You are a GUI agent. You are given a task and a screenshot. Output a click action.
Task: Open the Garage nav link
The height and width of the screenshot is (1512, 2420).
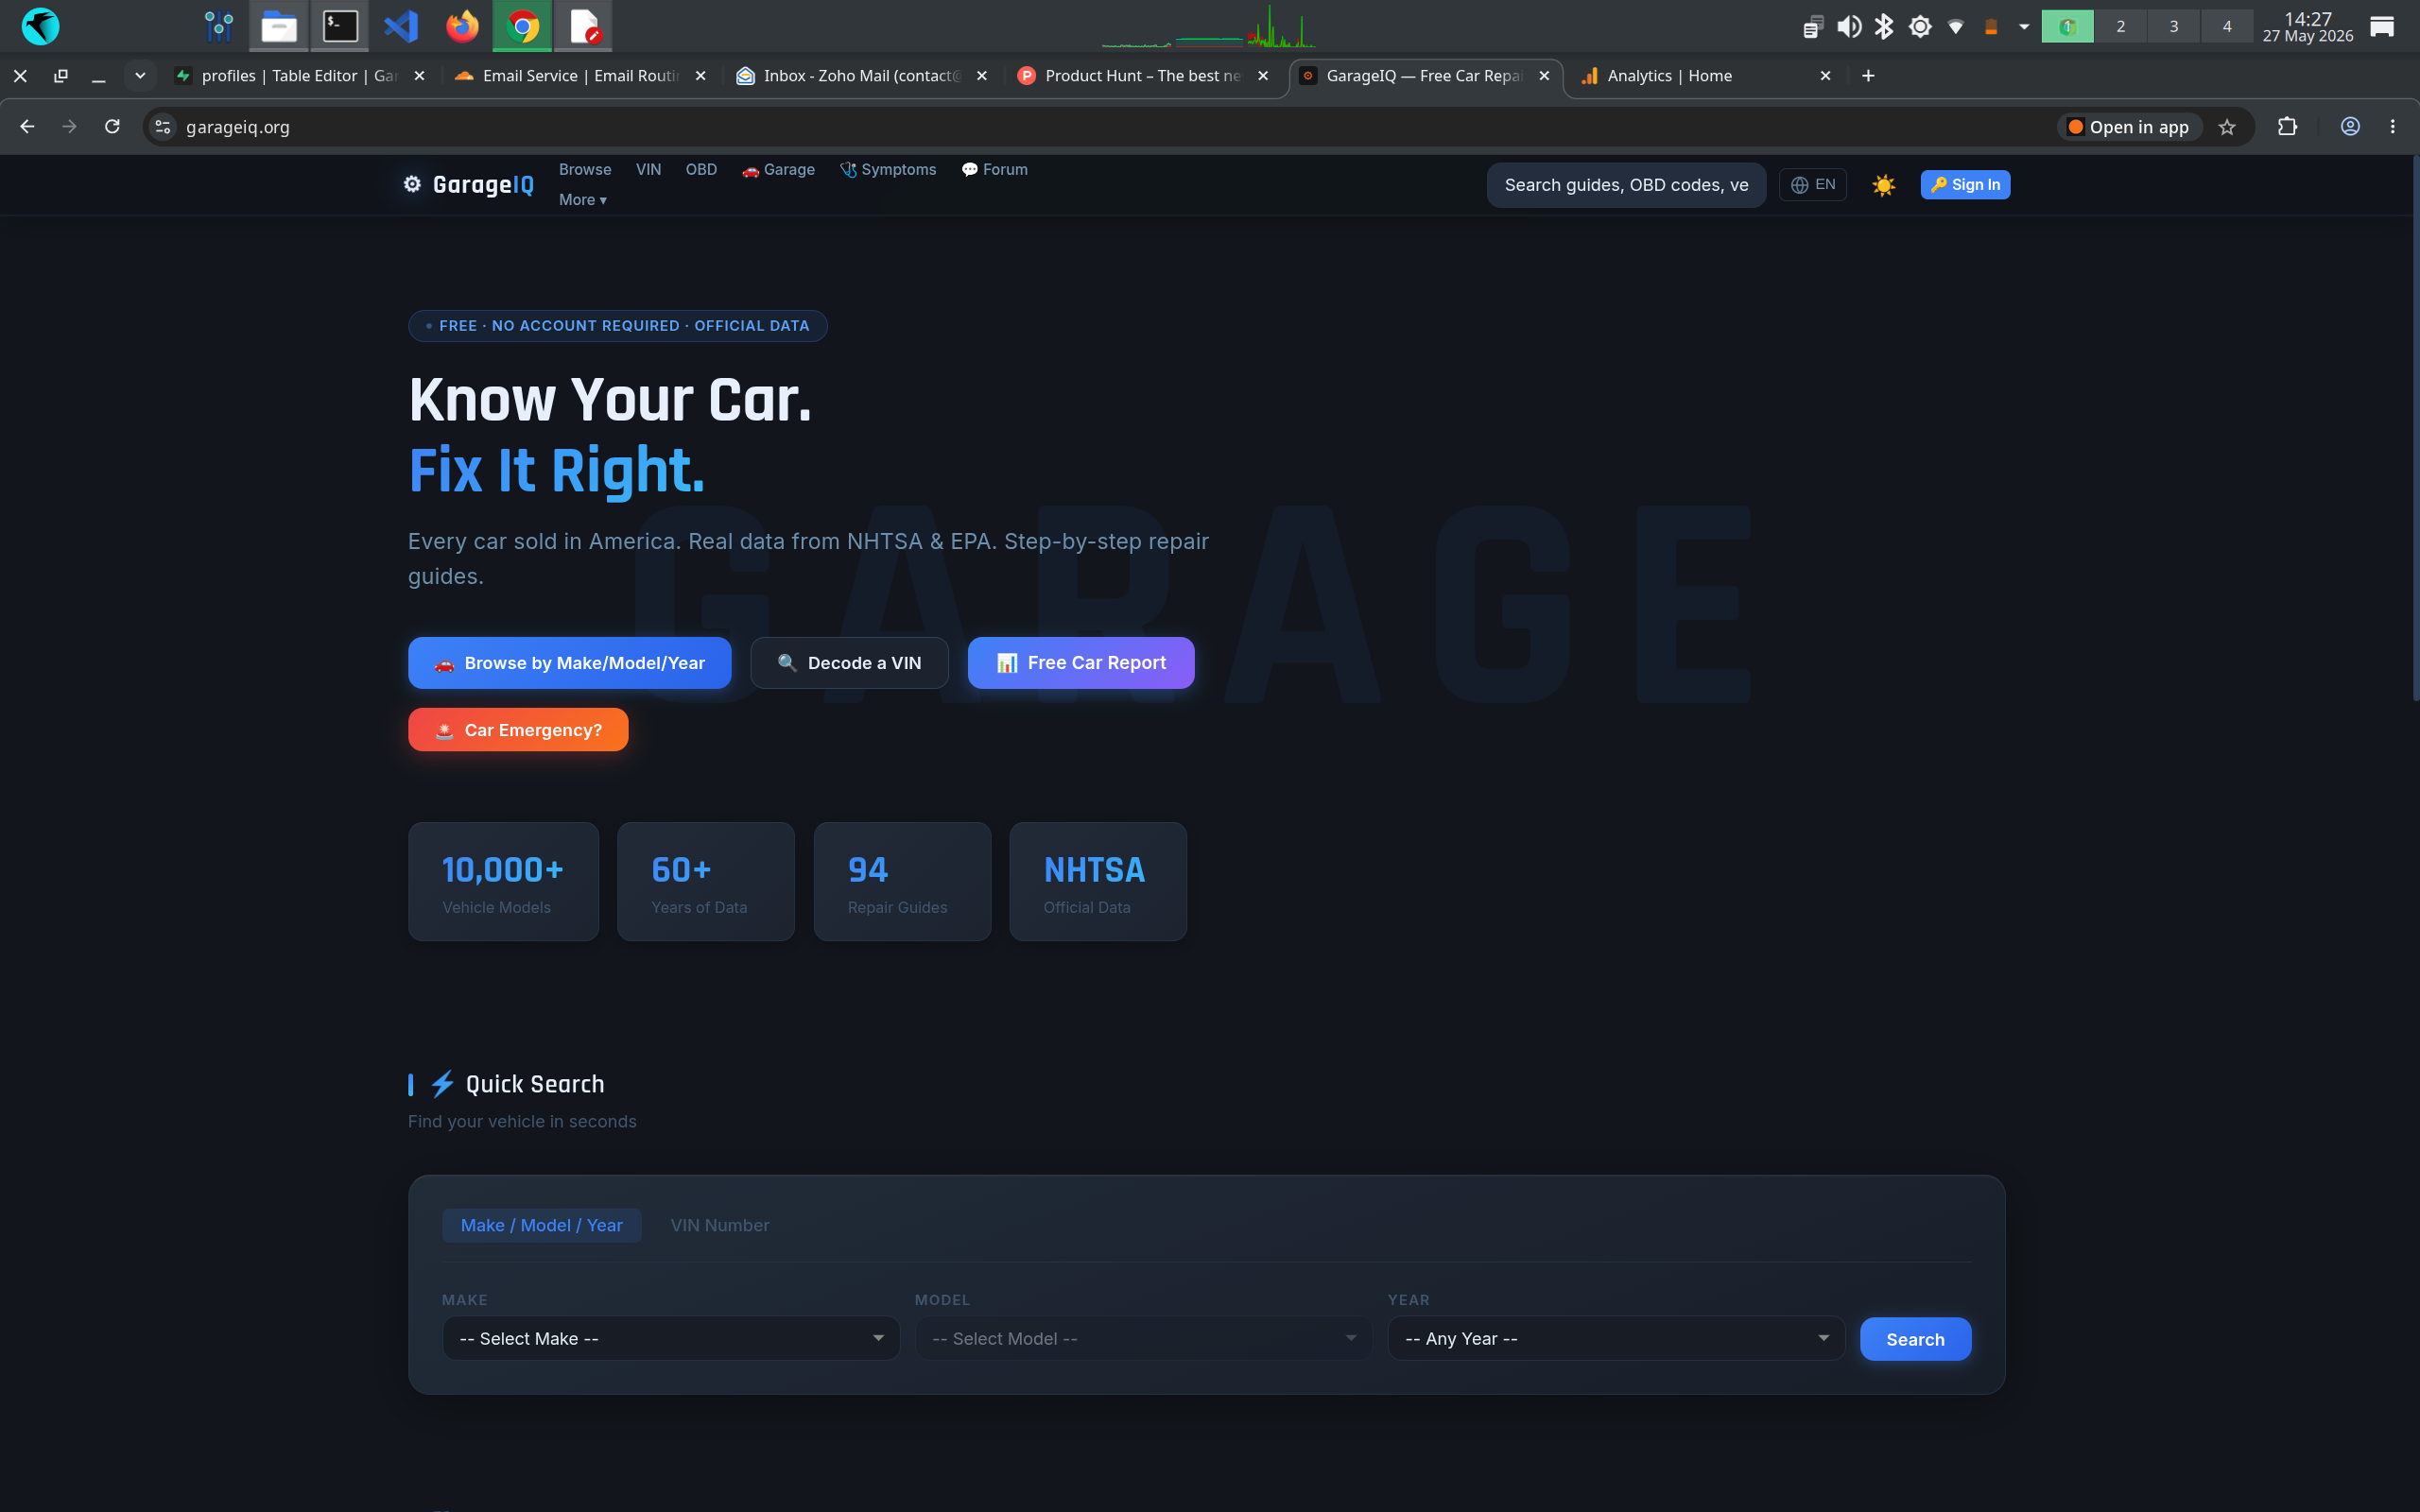pyautogui.click(x=778, y=170)
